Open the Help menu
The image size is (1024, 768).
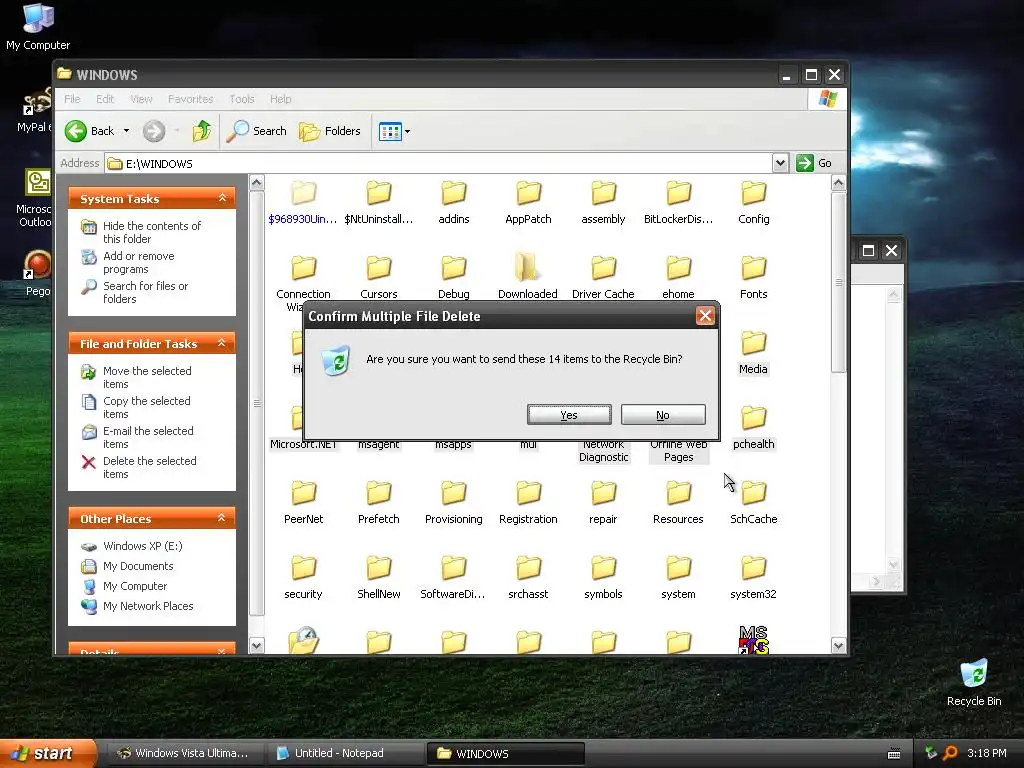coord(280,99)
